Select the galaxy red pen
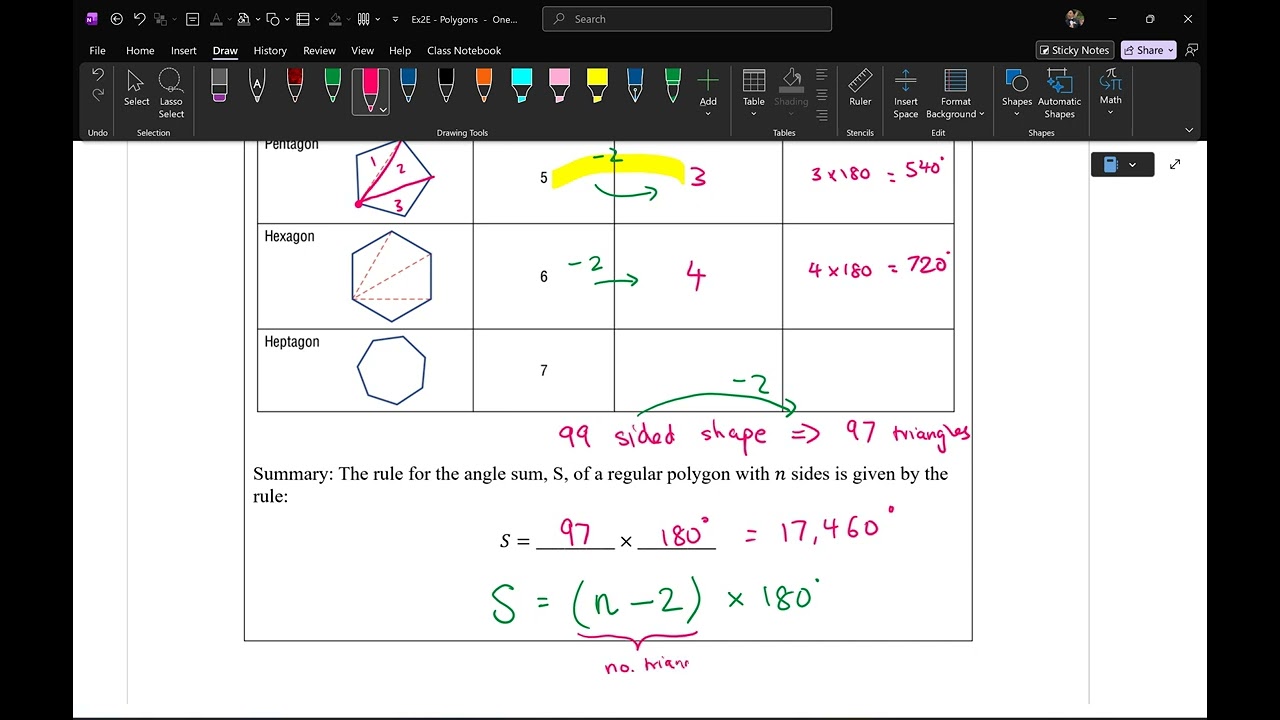This screenshot has width=1280, height=720. coord(295,85)
